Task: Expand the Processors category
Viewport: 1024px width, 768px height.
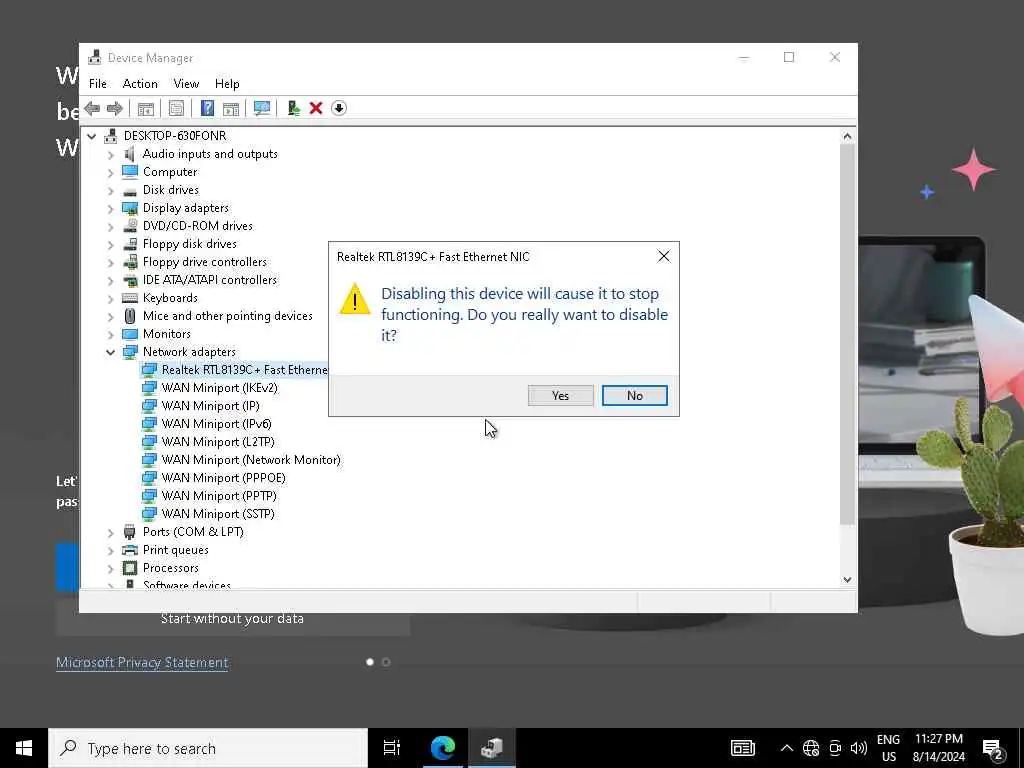Action: tap(110, 568)
